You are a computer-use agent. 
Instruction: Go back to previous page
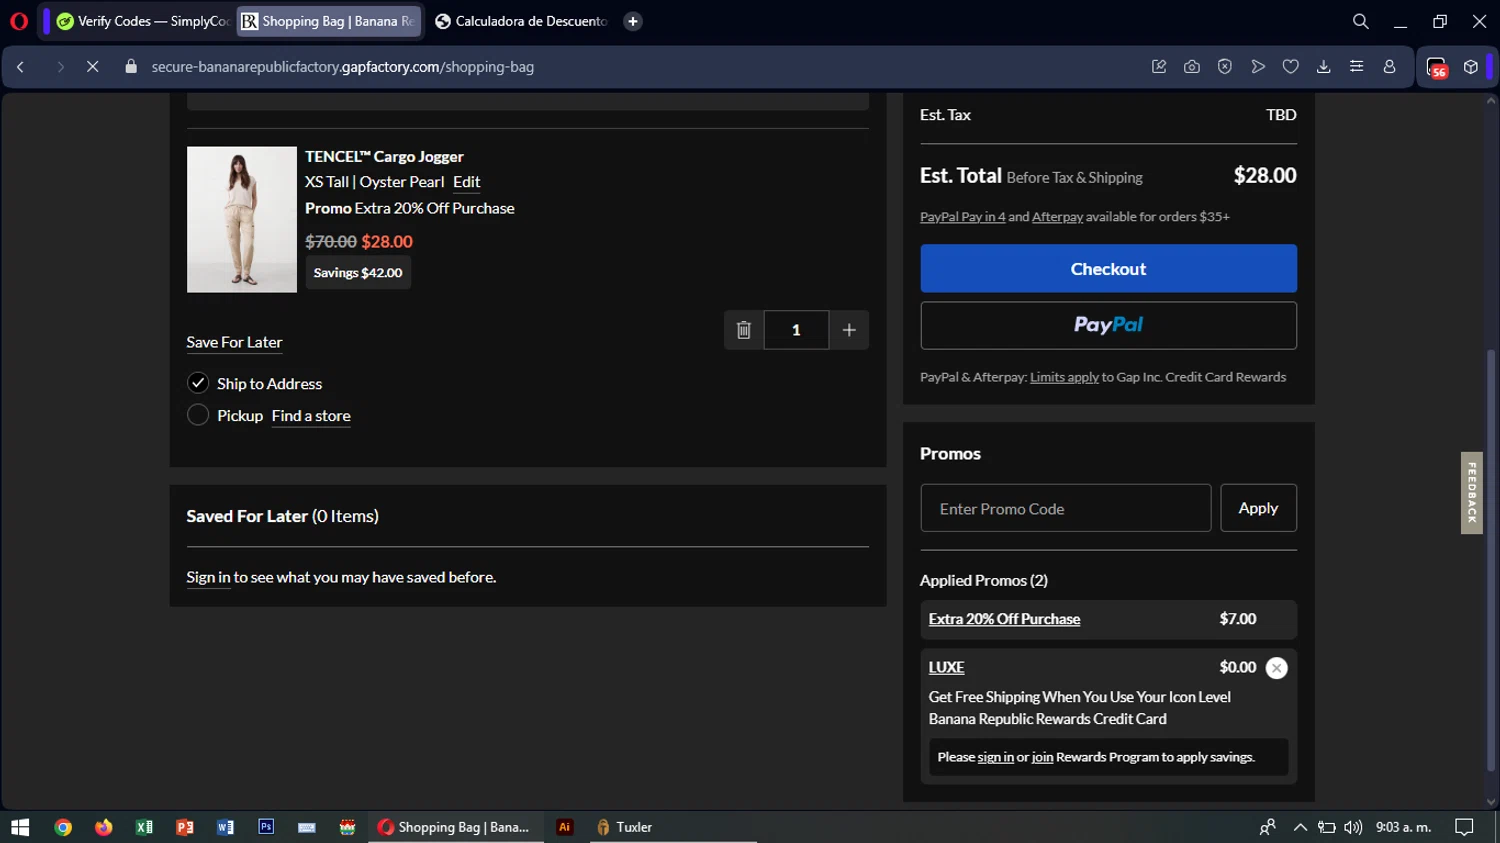(x=21, y=67)
